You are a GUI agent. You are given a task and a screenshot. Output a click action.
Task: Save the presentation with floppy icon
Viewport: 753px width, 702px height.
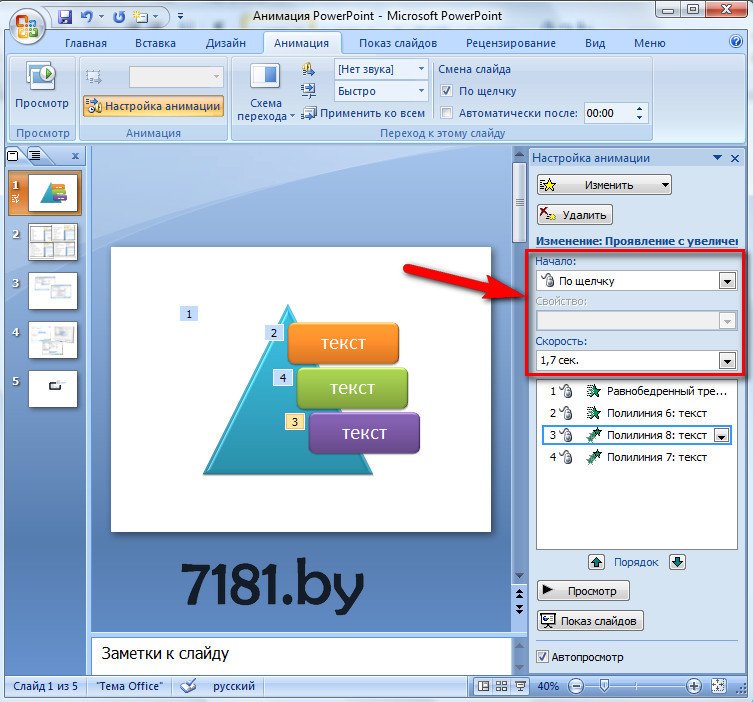click(65, 17)
